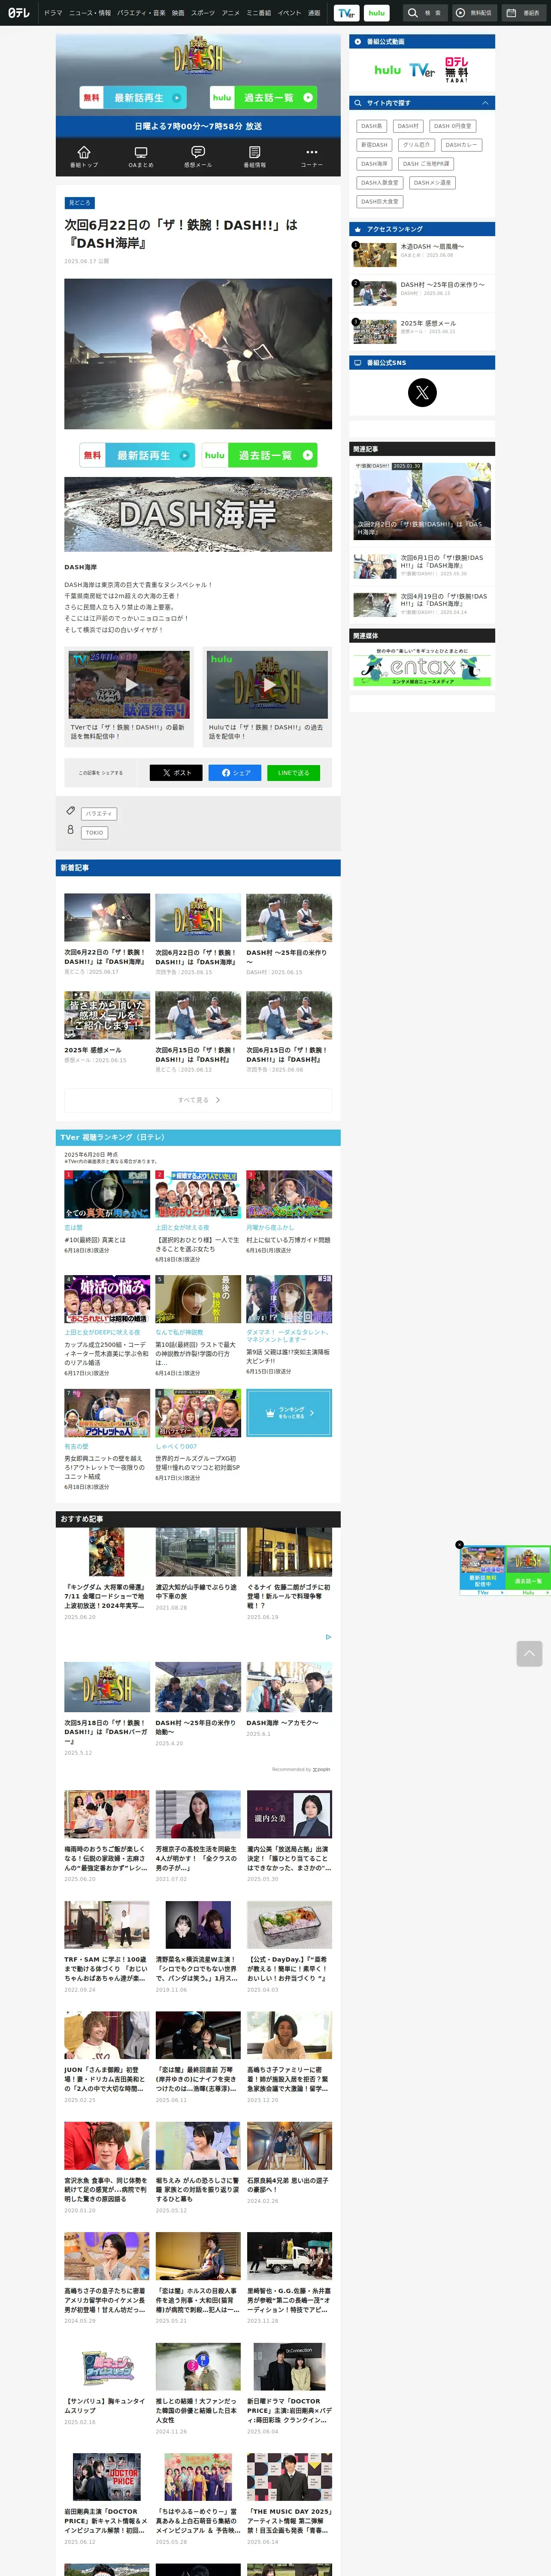The width and height of the screenshot is (551, 2576).
Task: Open 新着記事 item DASH村 ～25年目の米作り～
Action: click(x=289, y=935)
